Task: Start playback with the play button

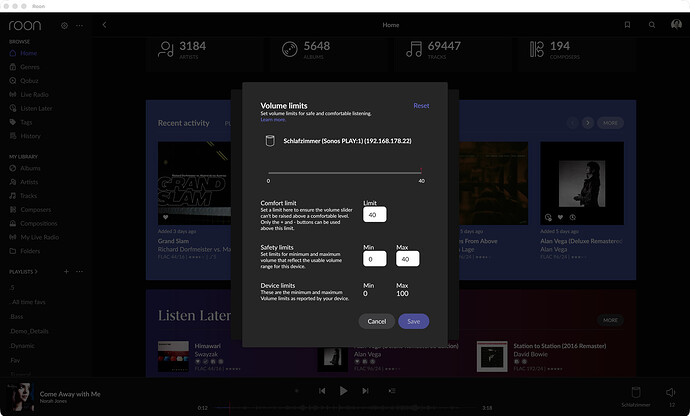Action: (x=343, y=390)
